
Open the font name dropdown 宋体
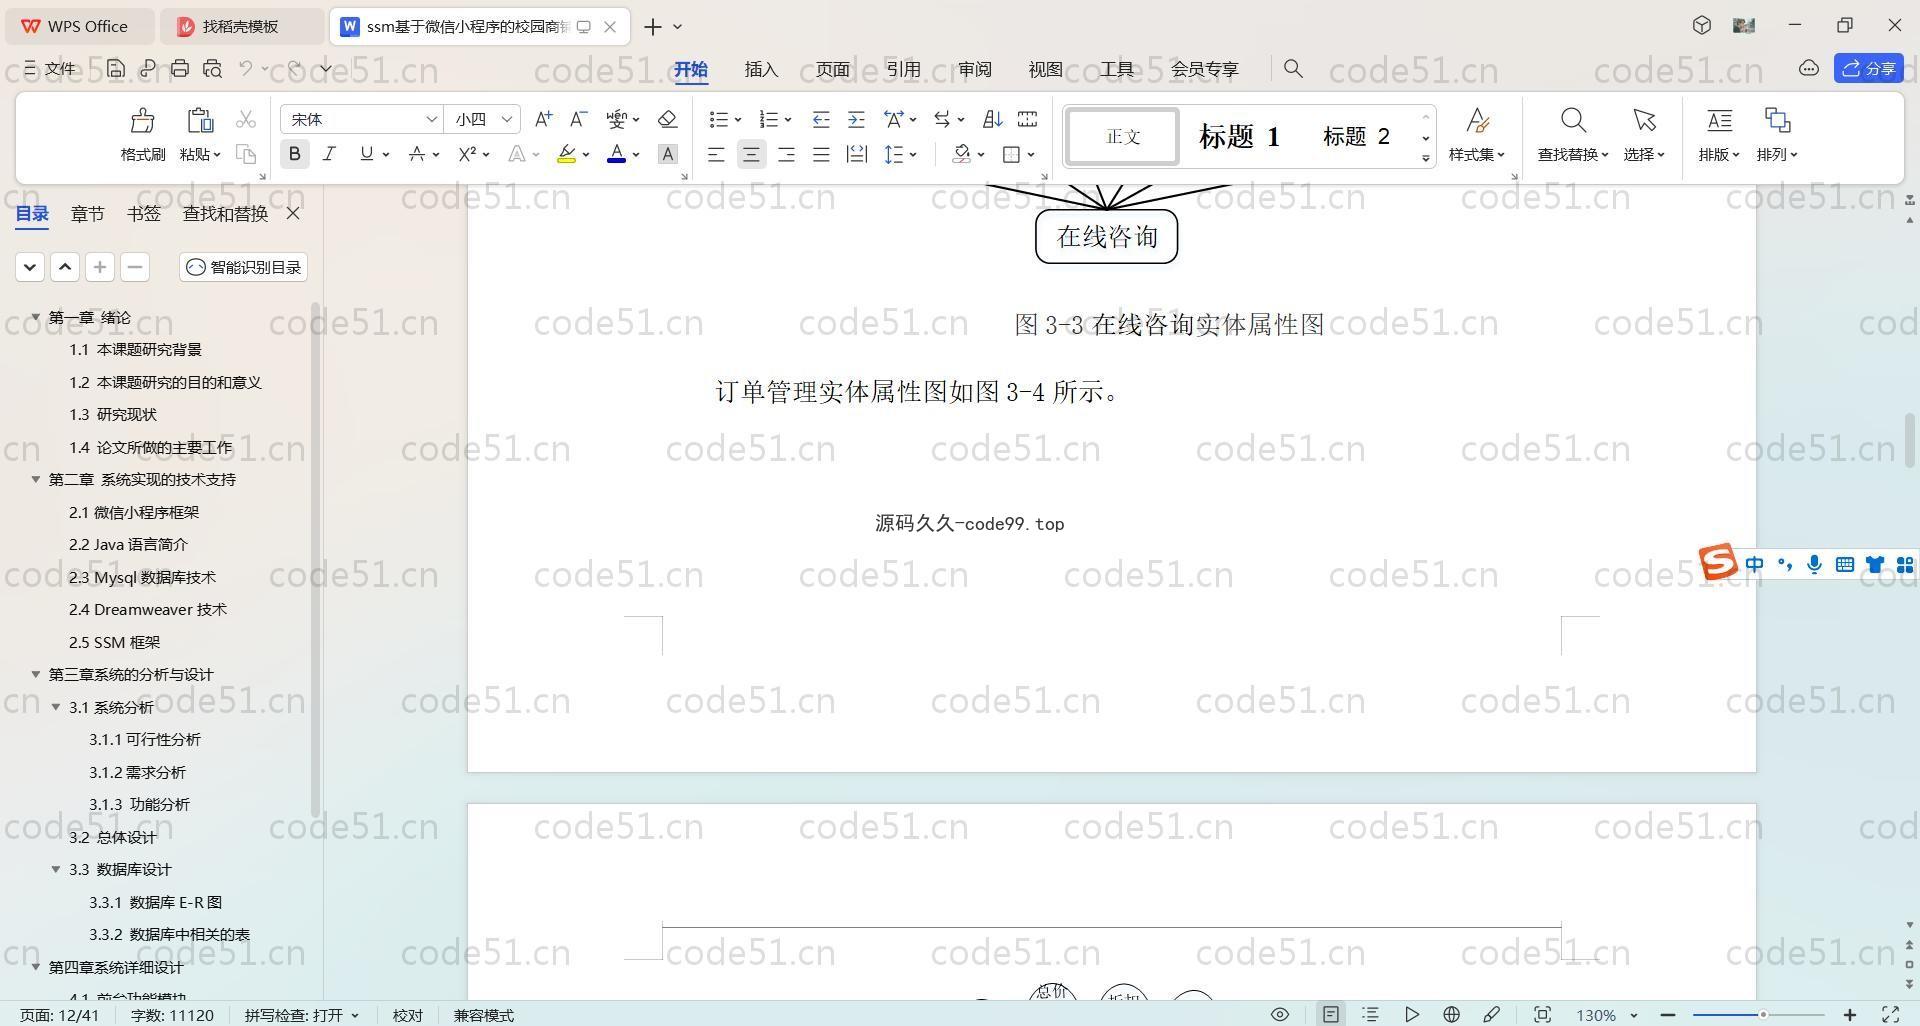pyautogui.click(x=431, y=119)
